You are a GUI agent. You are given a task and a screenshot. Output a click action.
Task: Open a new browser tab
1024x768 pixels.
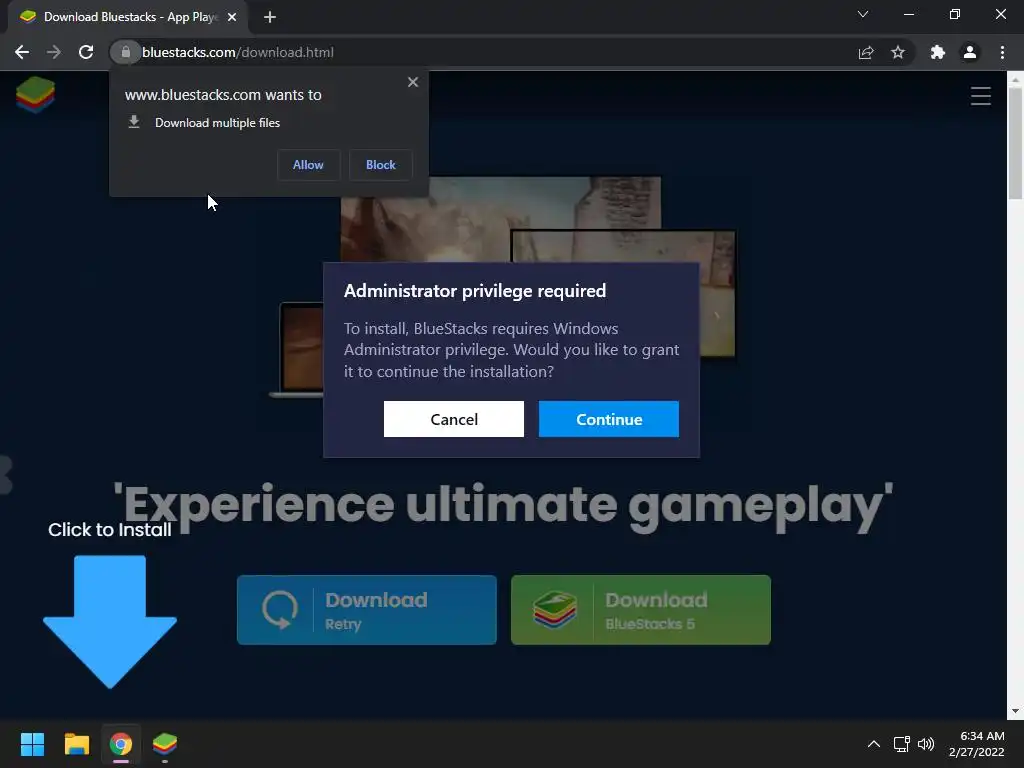click(x=270, y=17)
